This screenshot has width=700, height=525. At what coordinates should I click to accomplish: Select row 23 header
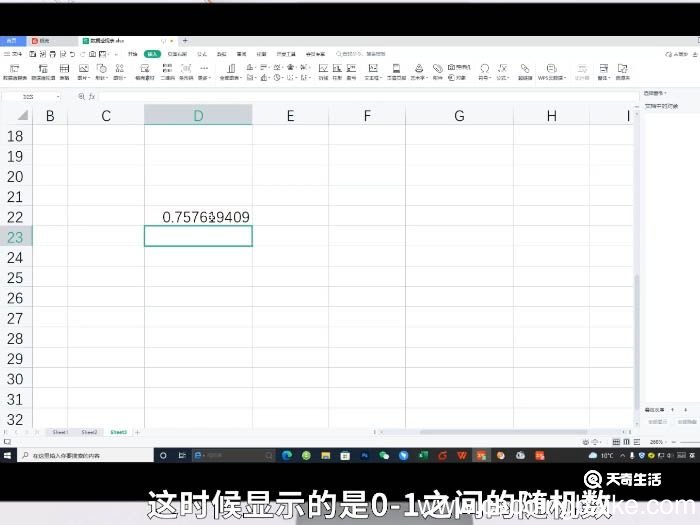(16, 237)
